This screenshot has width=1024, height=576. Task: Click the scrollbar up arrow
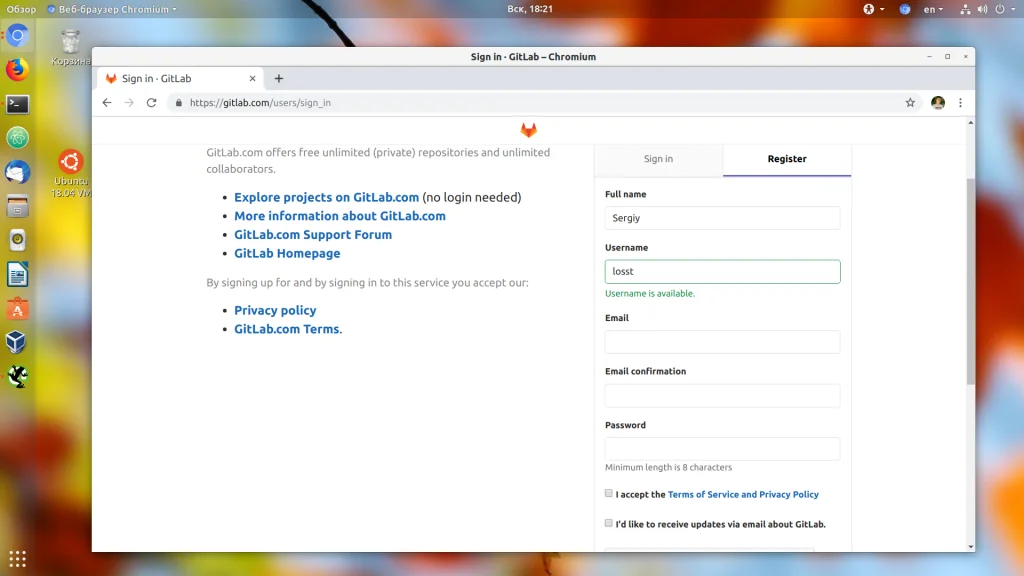click(970, 123)
